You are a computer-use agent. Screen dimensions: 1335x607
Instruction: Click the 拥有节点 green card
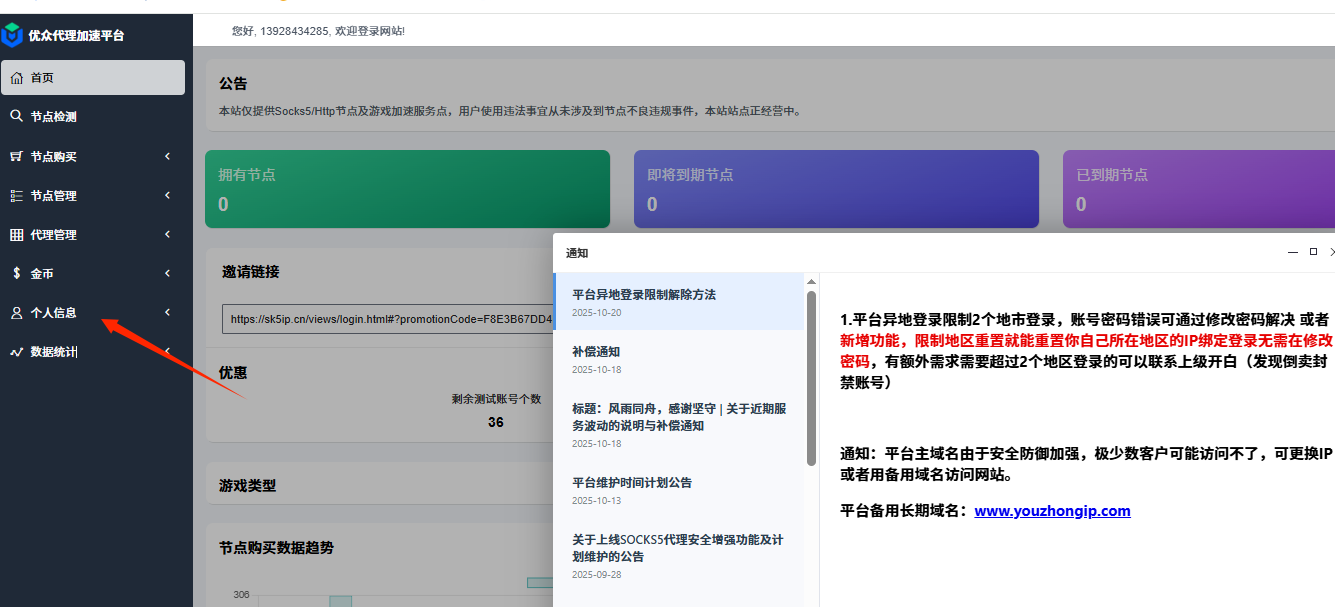[x=407, y=189]
